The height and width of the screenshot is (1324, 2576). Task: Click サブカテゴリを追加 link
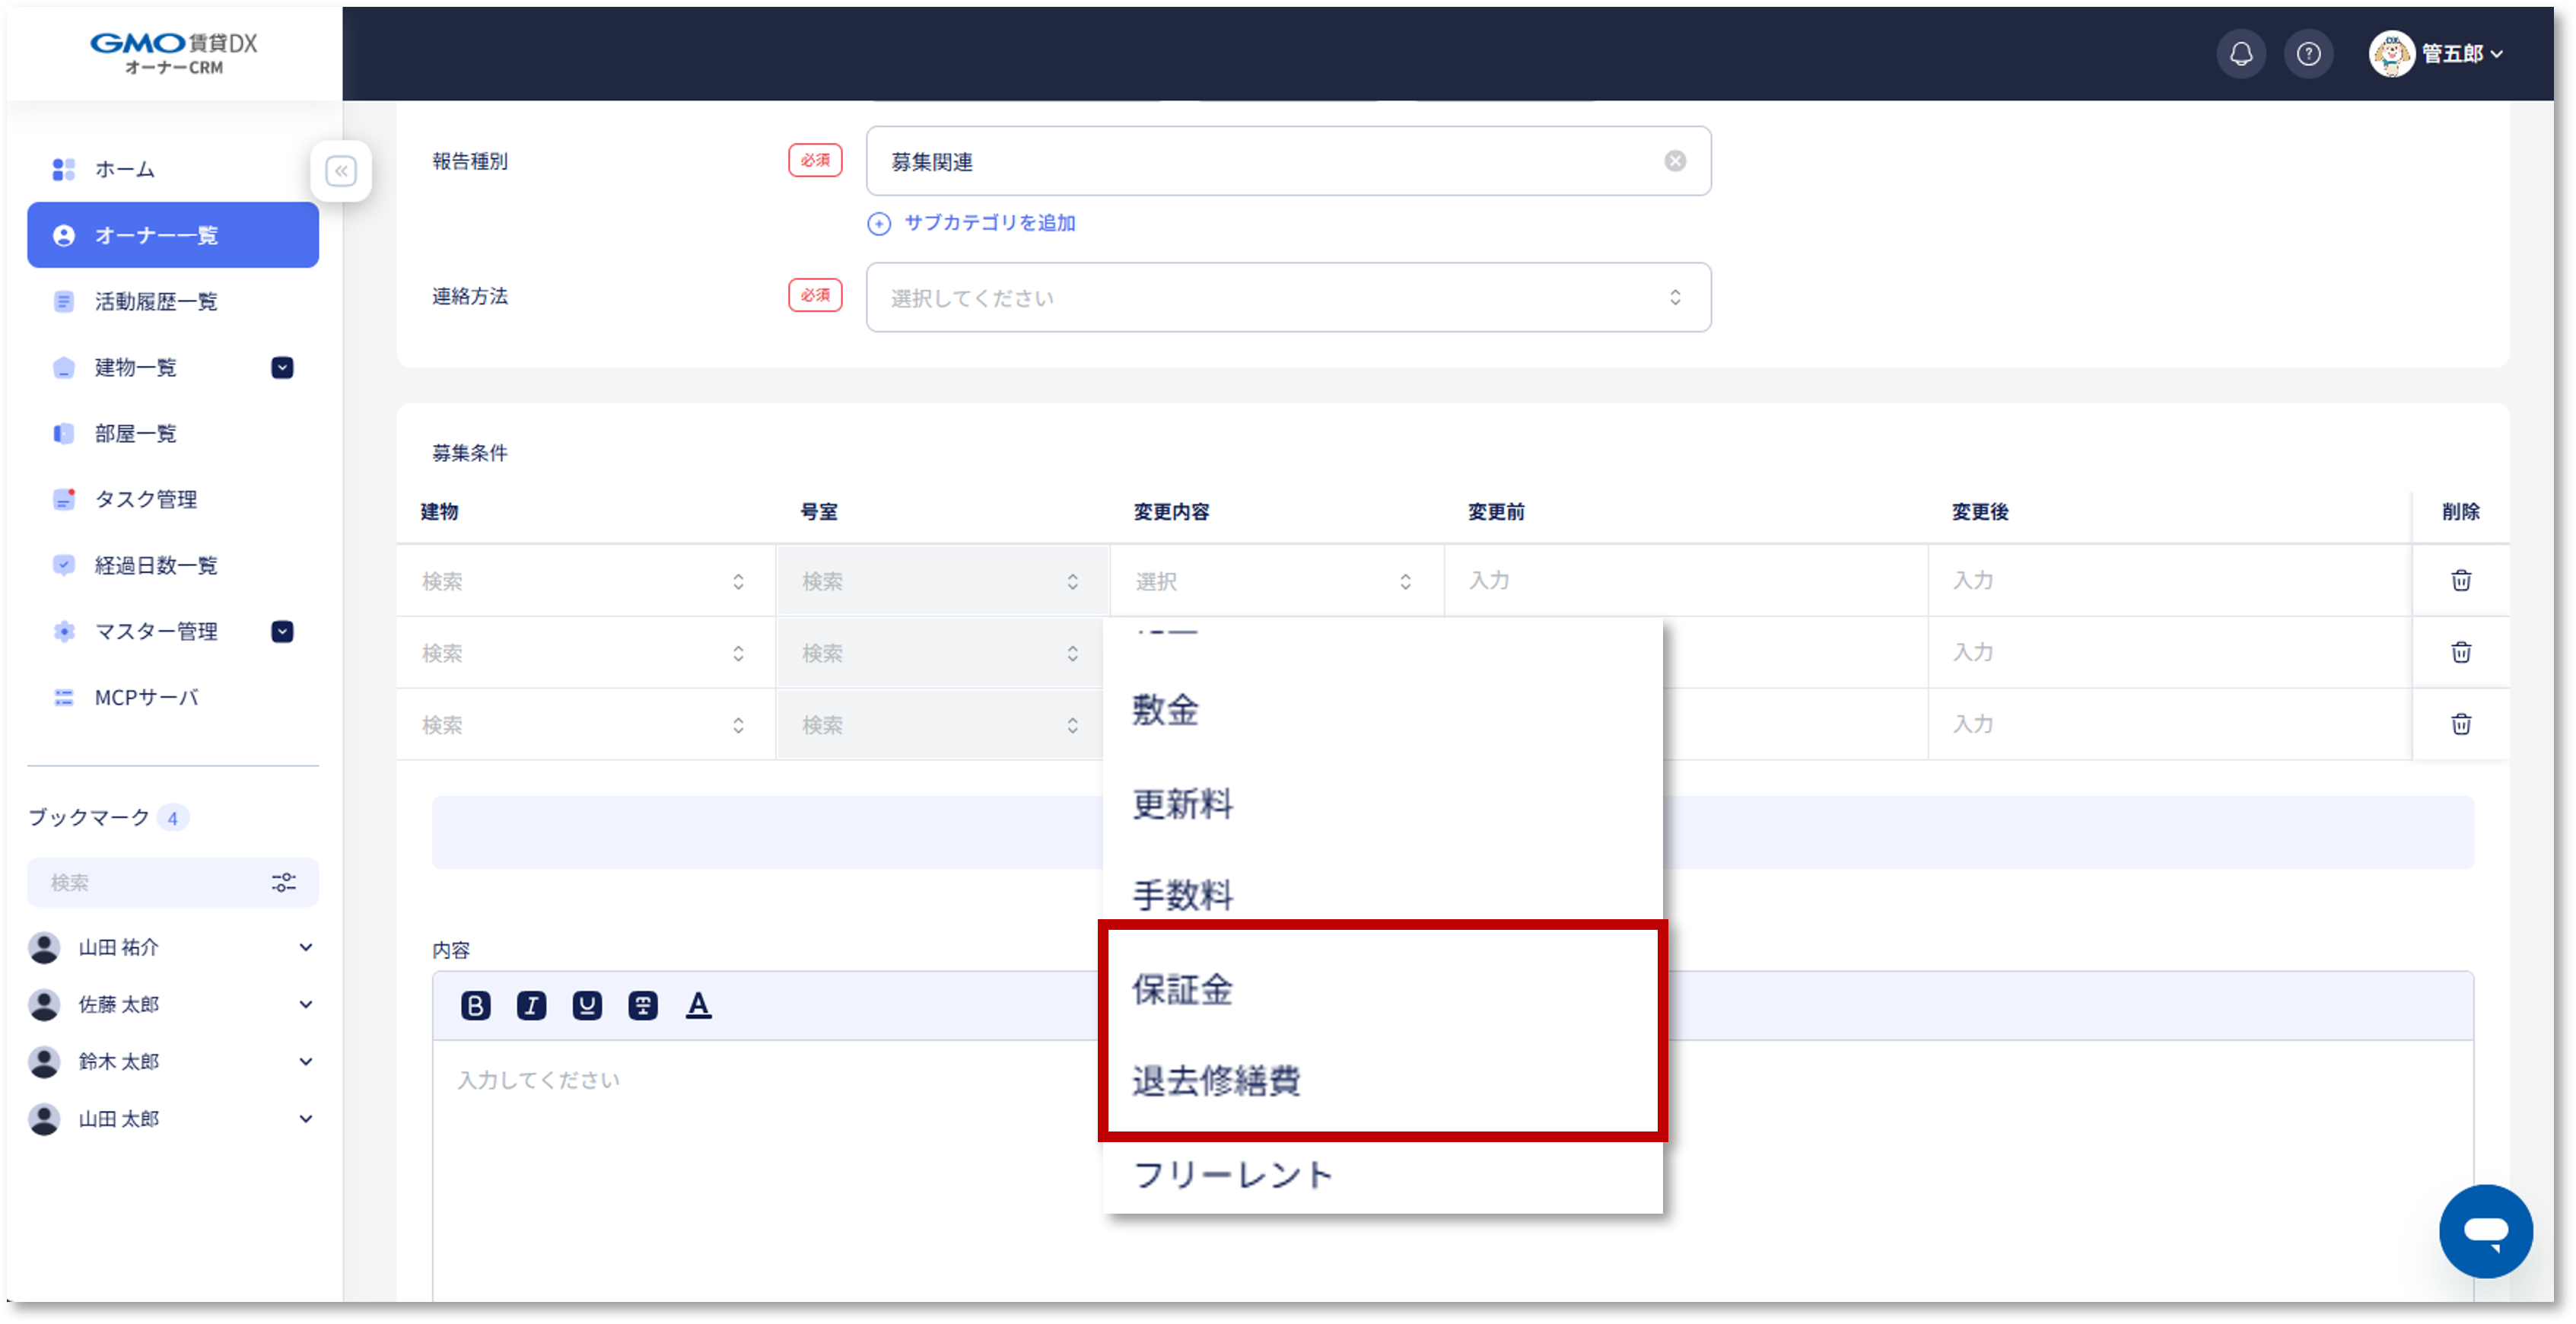pyautogui.click(x=972, y=223)
